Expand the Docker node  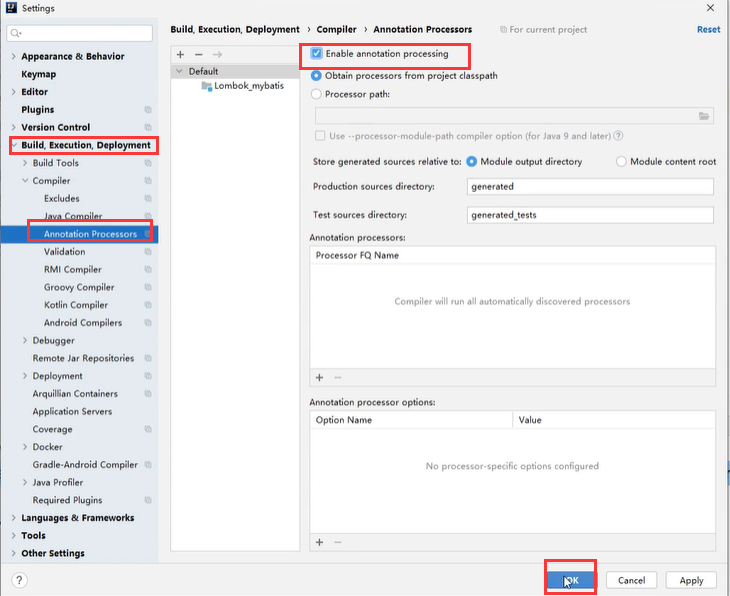[x=25, y=447]
